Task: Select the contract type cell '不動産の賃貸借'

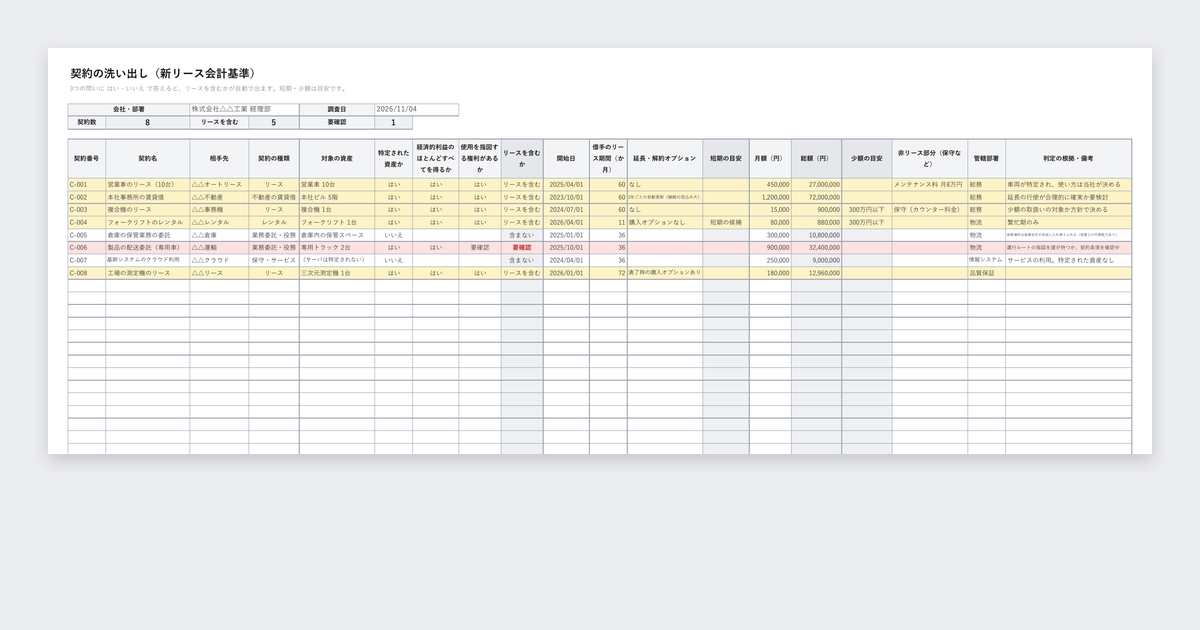Action: 274,197
